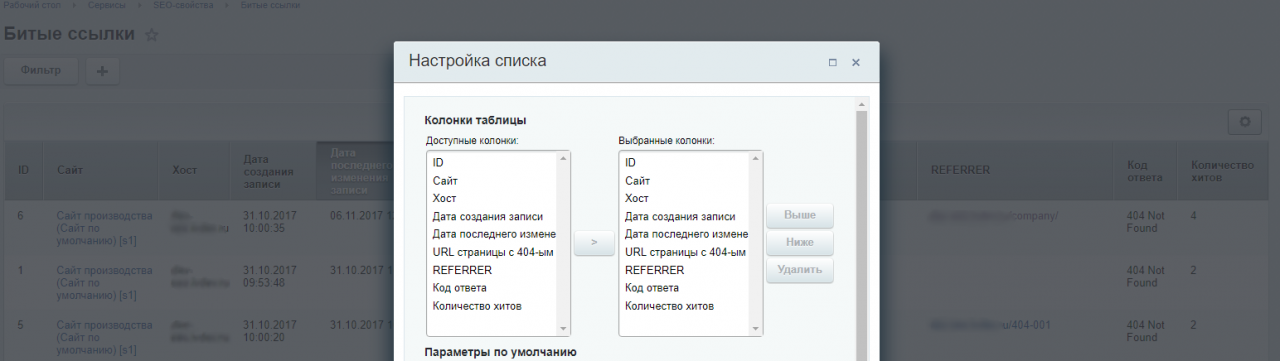
Task: Sort by Дата создания записи column header
Action: tap(273, 170)
